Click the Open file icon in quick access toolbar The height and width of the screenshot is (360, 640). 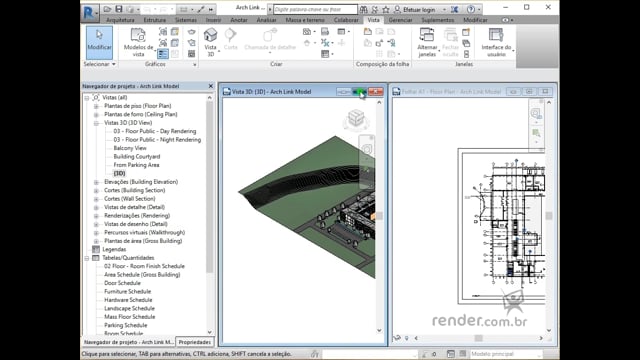(x=107, y=9)
